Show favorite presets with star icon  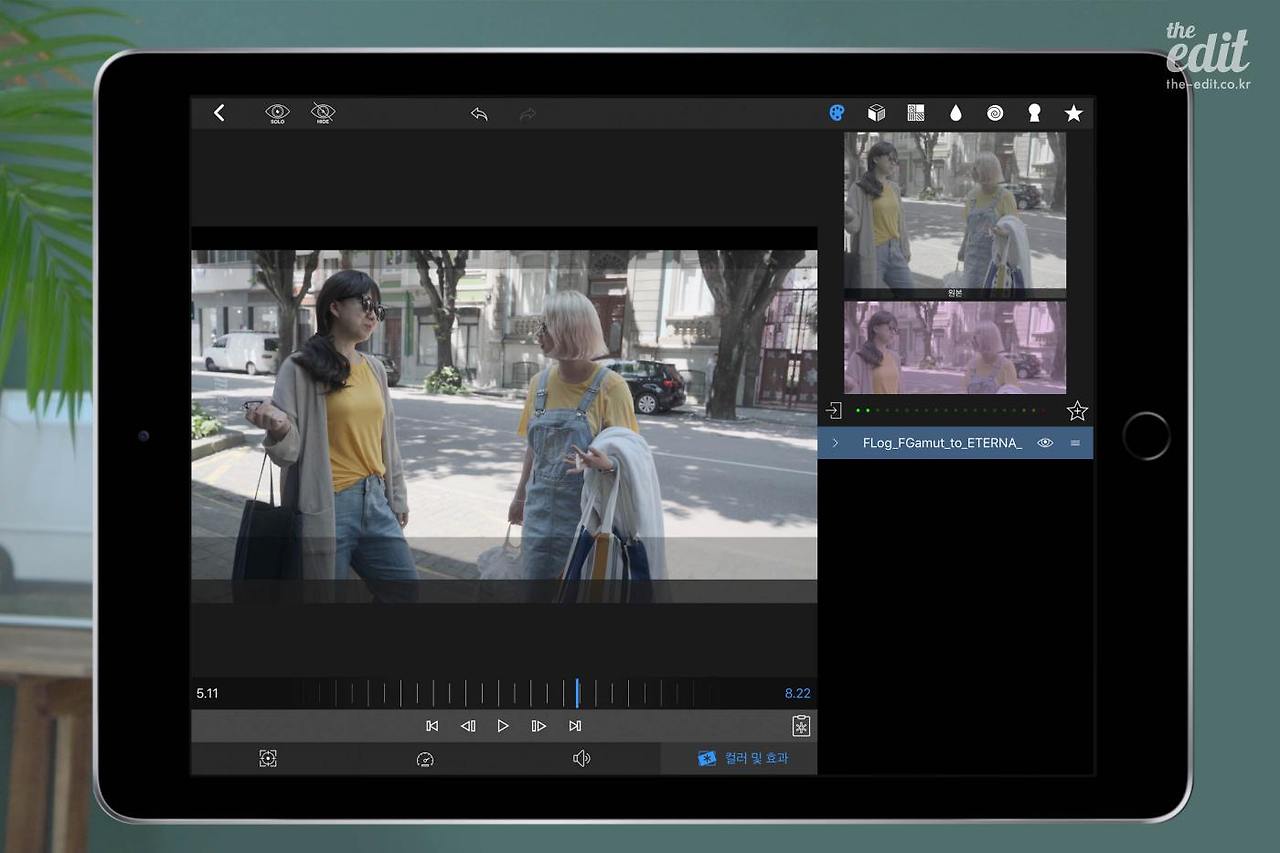tap(1073, 113)
